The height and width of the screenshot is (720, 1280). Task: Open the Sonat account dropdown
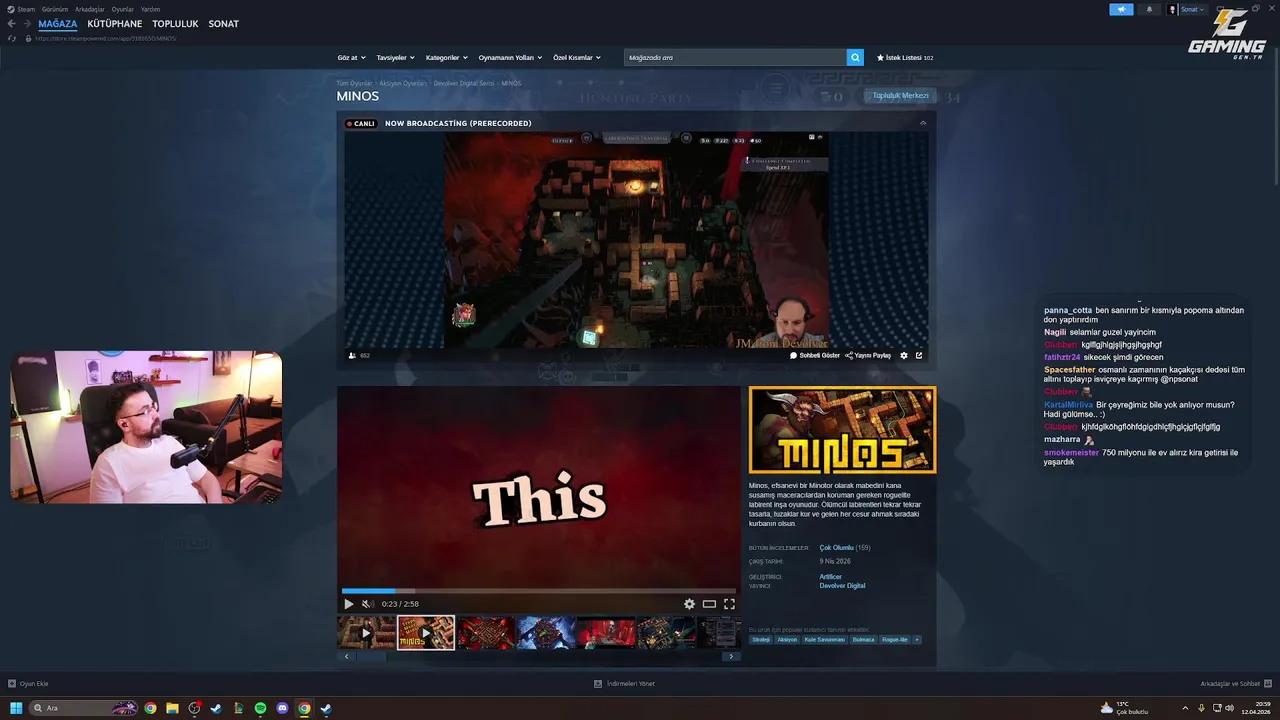[1186, 9]
